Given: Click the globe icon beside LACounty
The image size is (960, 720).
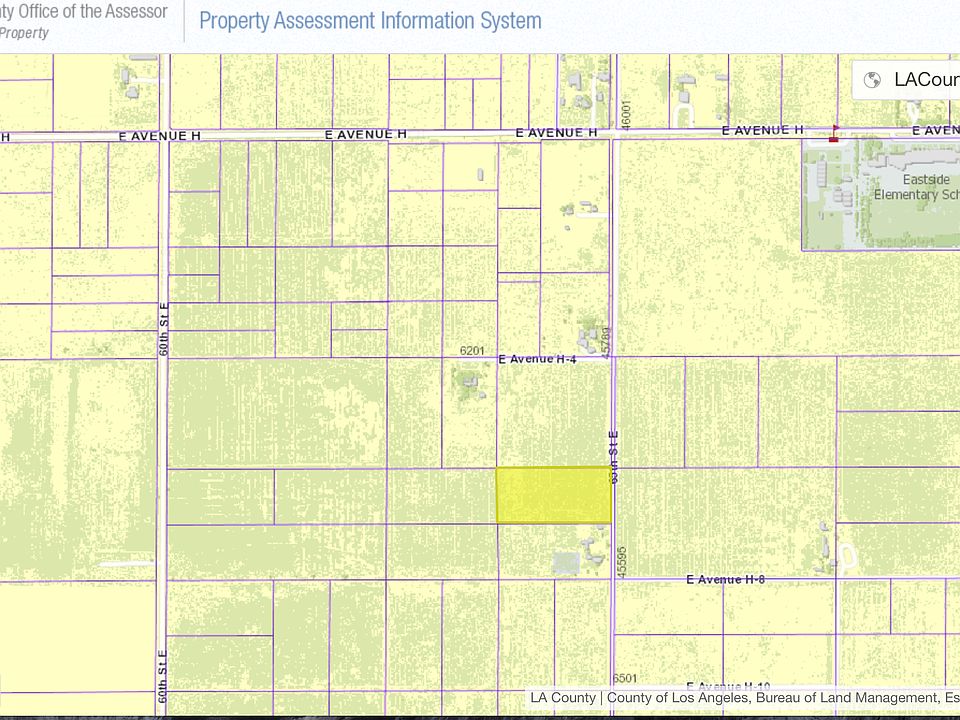Looking at the screenshot, I should [872, 80].
